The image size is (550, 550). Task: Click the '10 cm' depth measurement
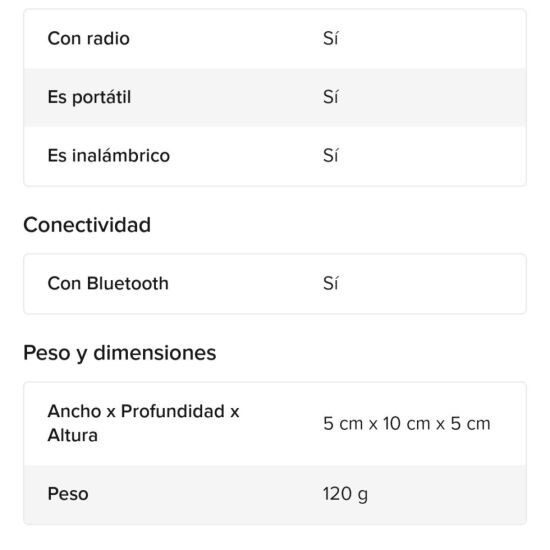[x=407, y=423]
